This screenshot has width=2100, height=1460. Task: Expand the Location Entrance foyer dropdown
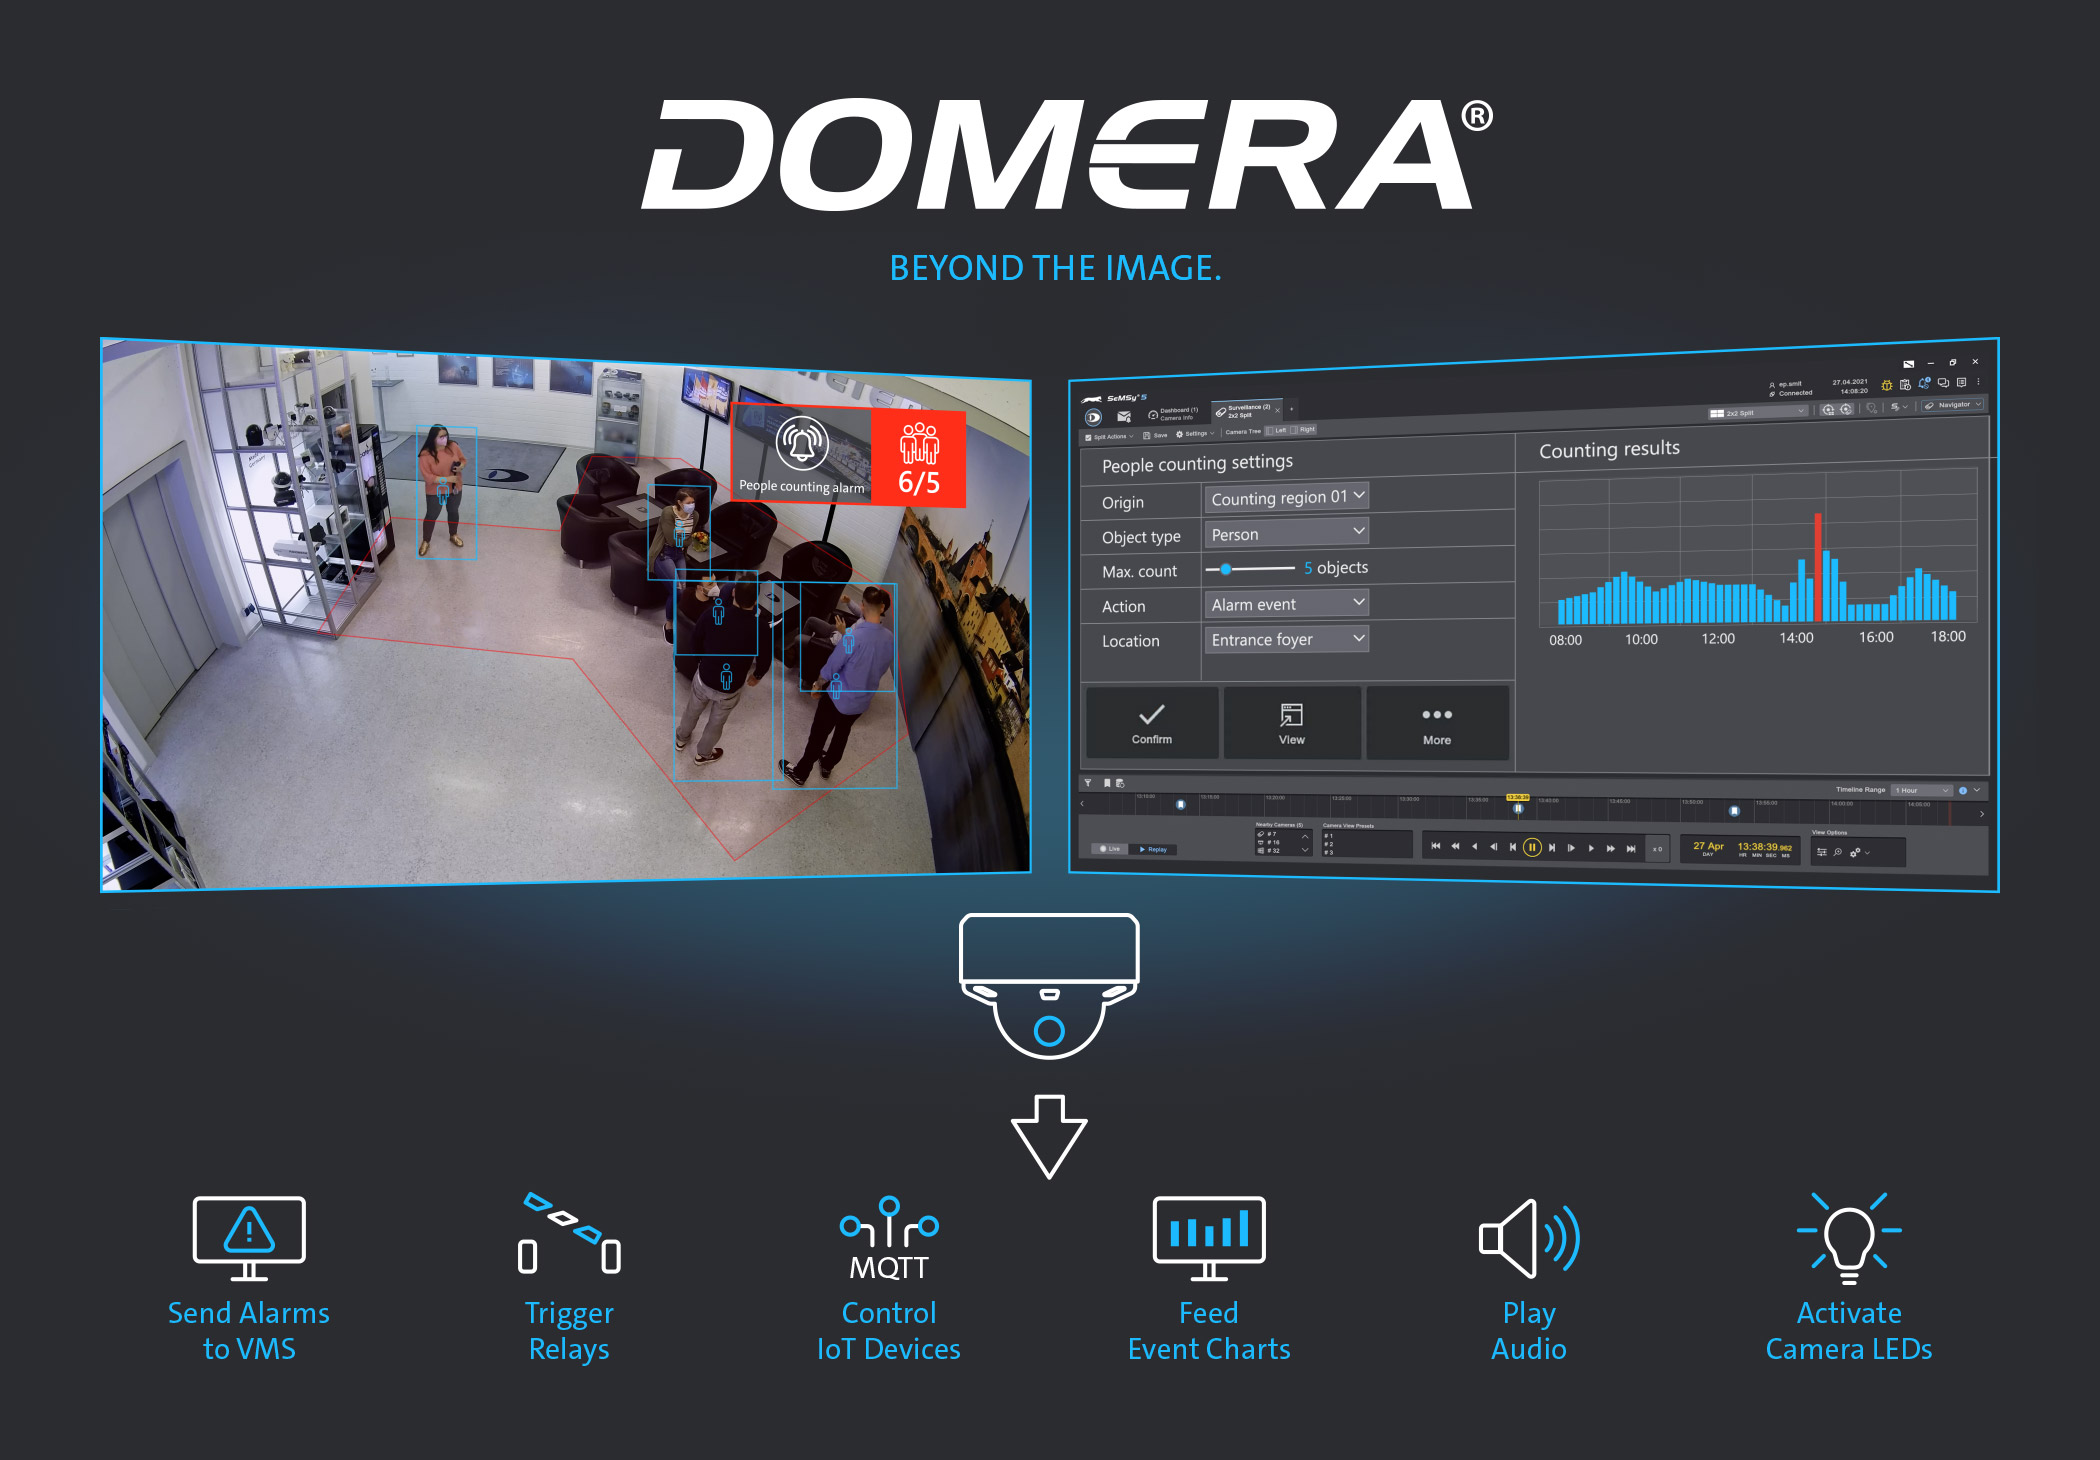coord(1286,639)
